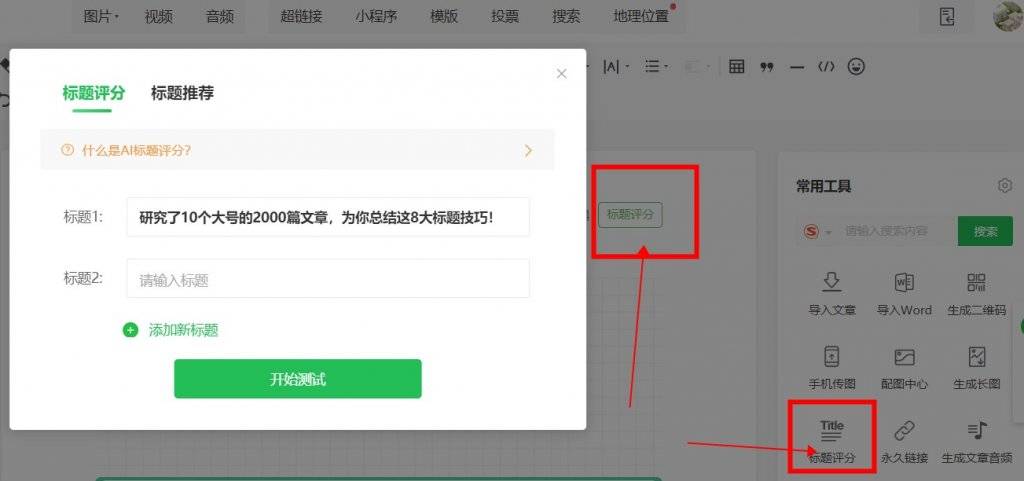The height and width of the screenshot is (481, 1024).
Task: Open the 生成长图 tool
Action: point(976,368)
